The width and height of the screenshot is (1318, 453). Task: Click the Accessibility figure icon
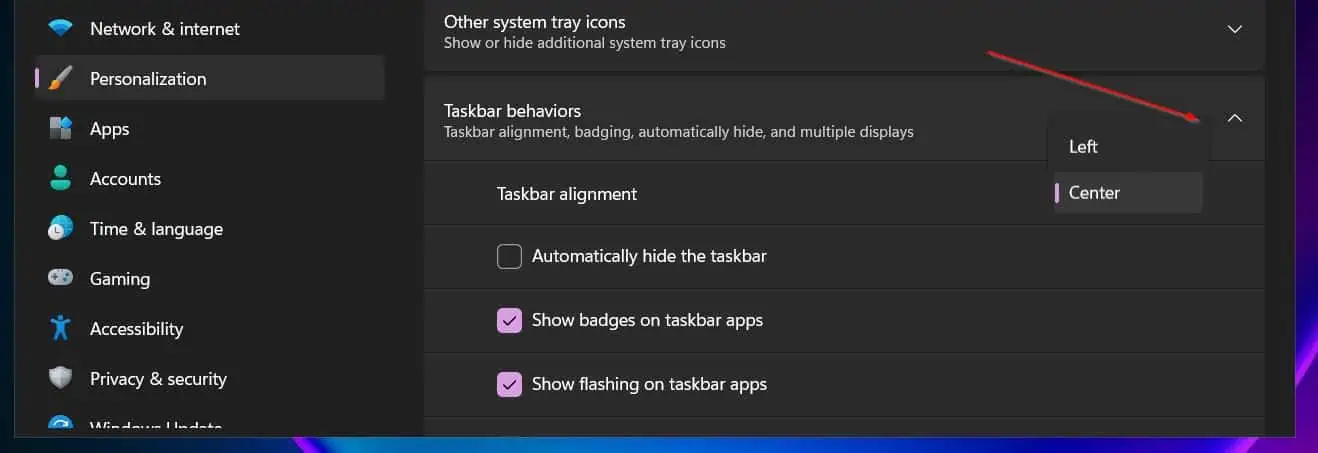point(61,329)
